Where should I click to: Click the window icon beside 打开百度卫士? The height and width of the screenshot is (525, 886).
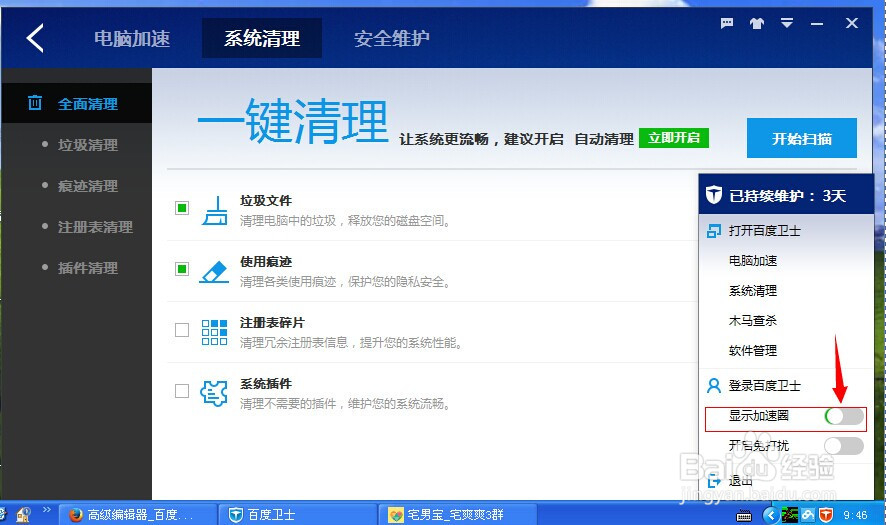714,231
